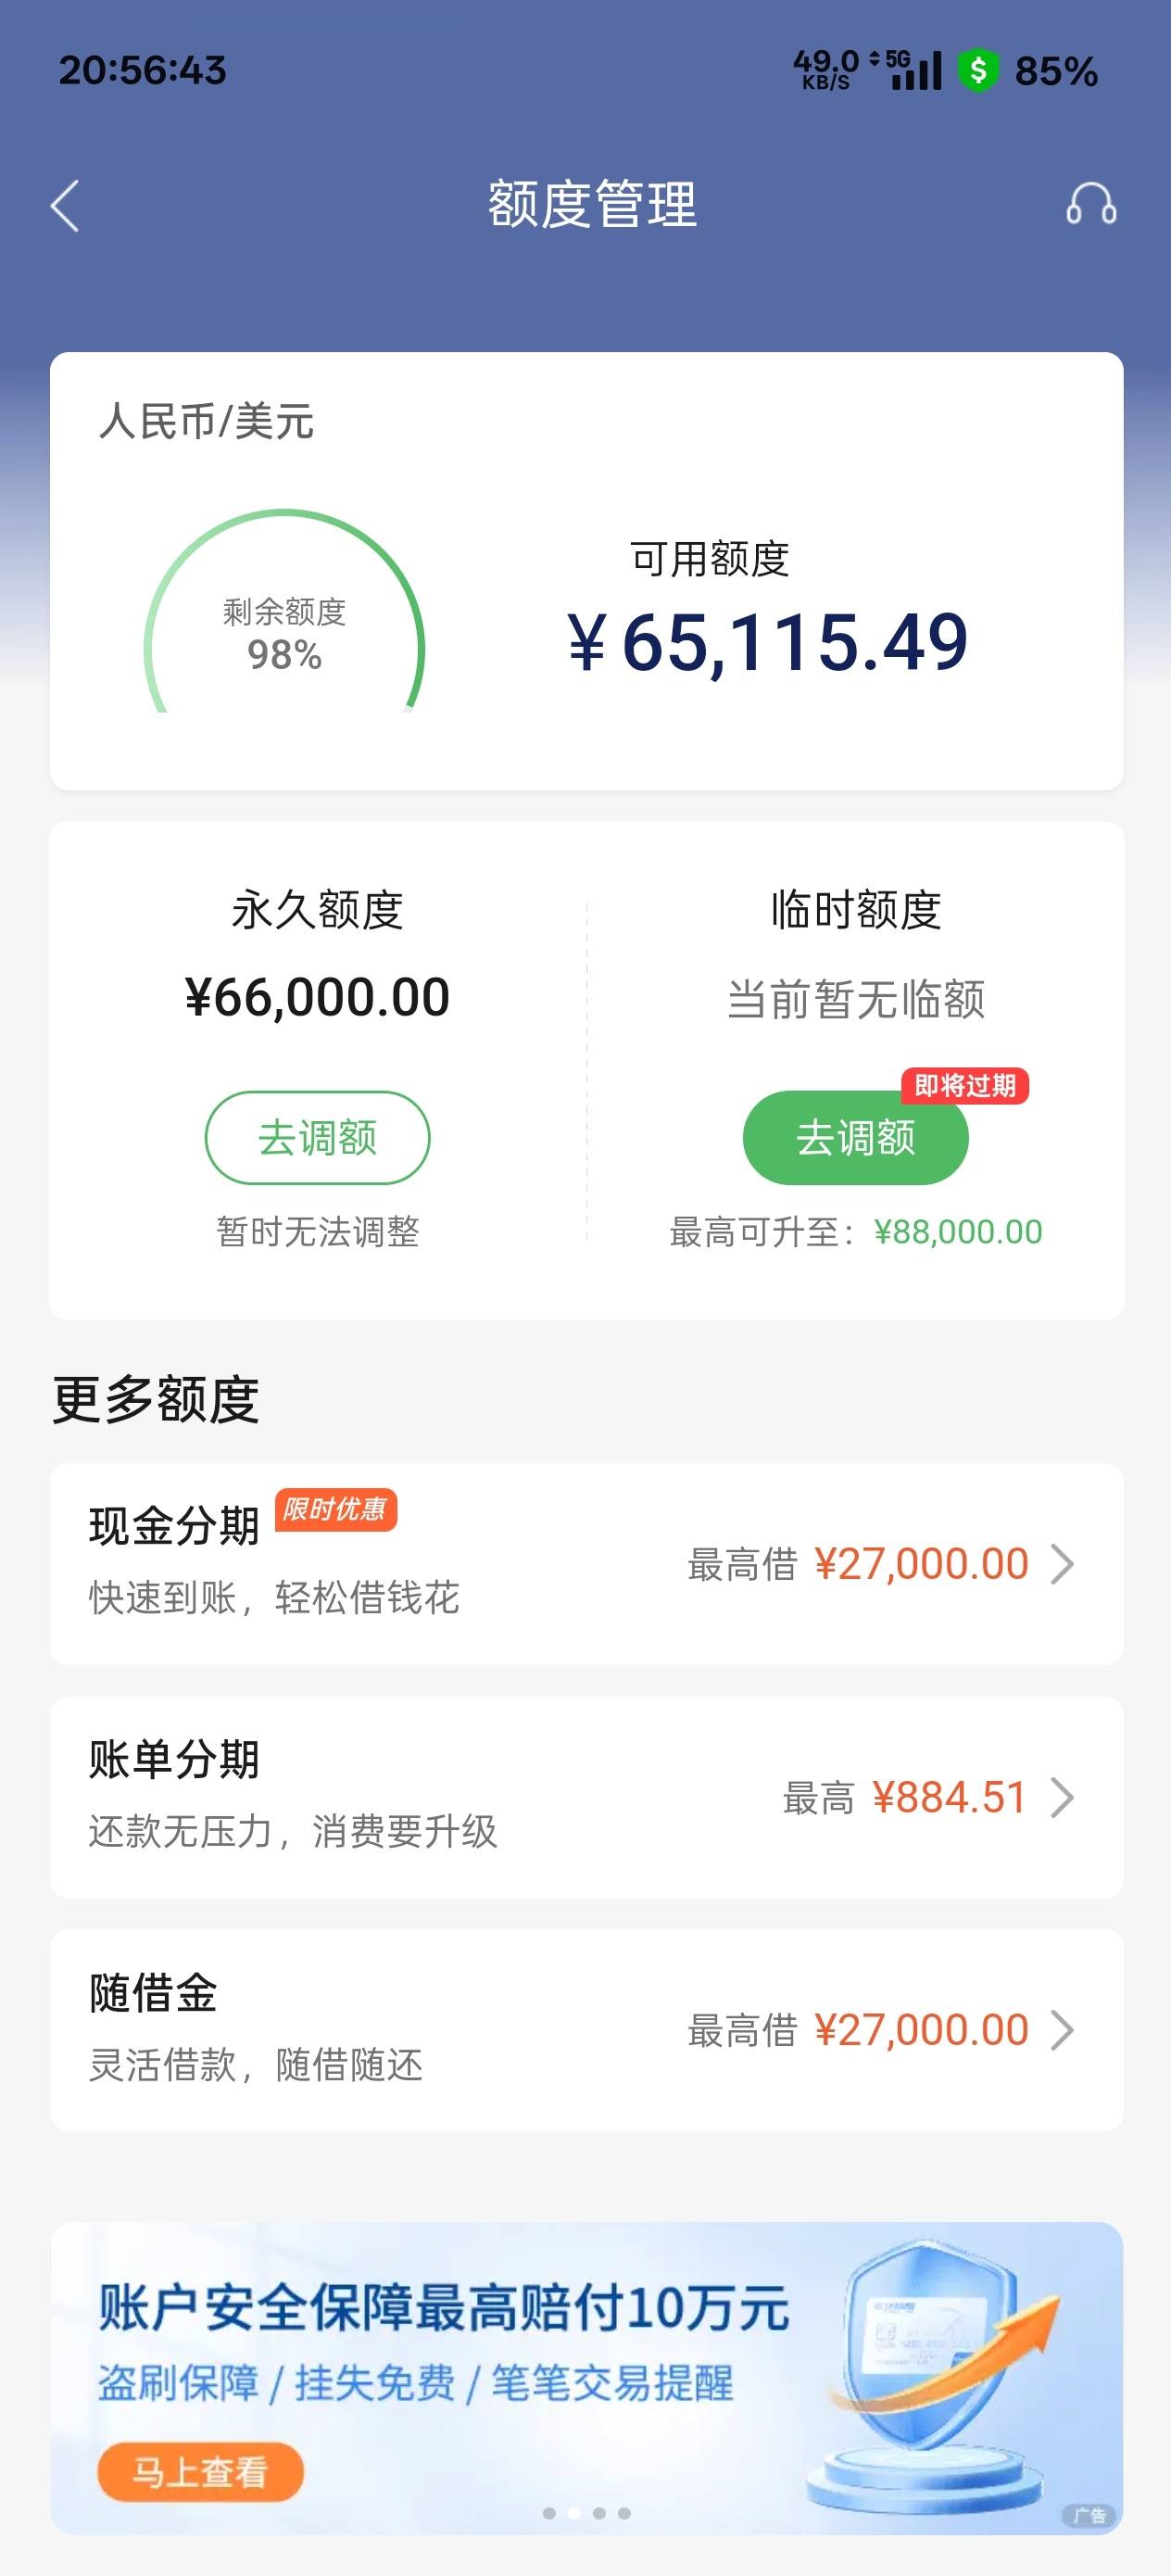
Task: Tap the ¥88,000.00 maximum limit link
Action: (958, 1232)
